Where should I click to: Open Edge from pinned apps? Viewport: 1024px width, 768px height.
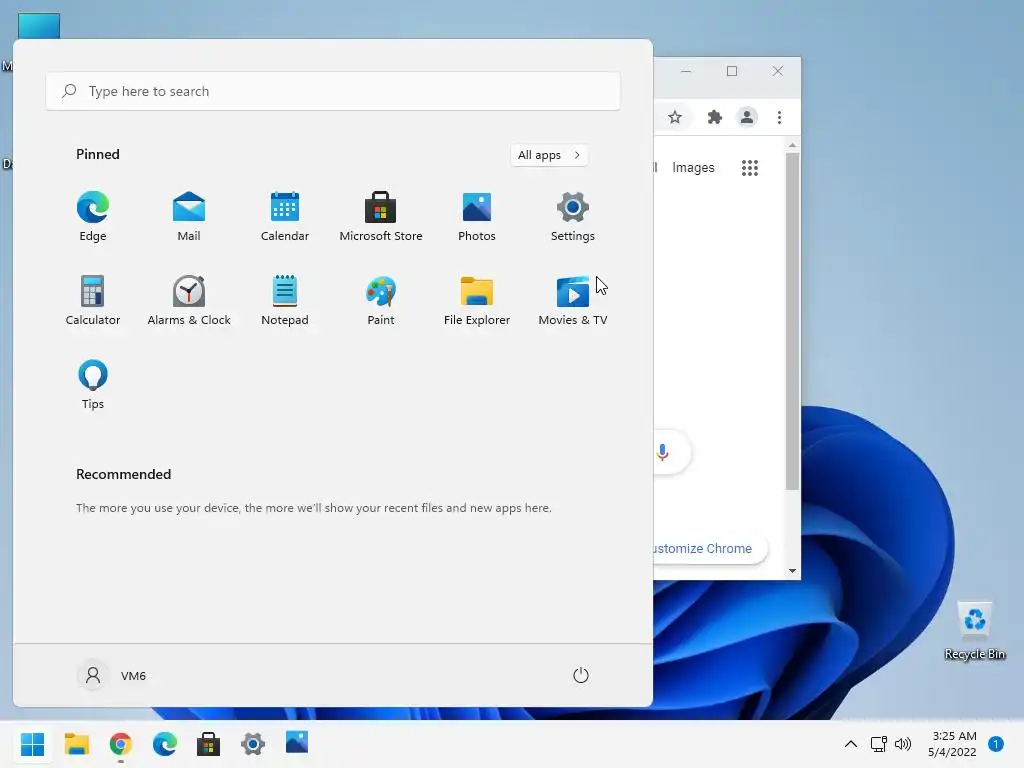[93, 217]
